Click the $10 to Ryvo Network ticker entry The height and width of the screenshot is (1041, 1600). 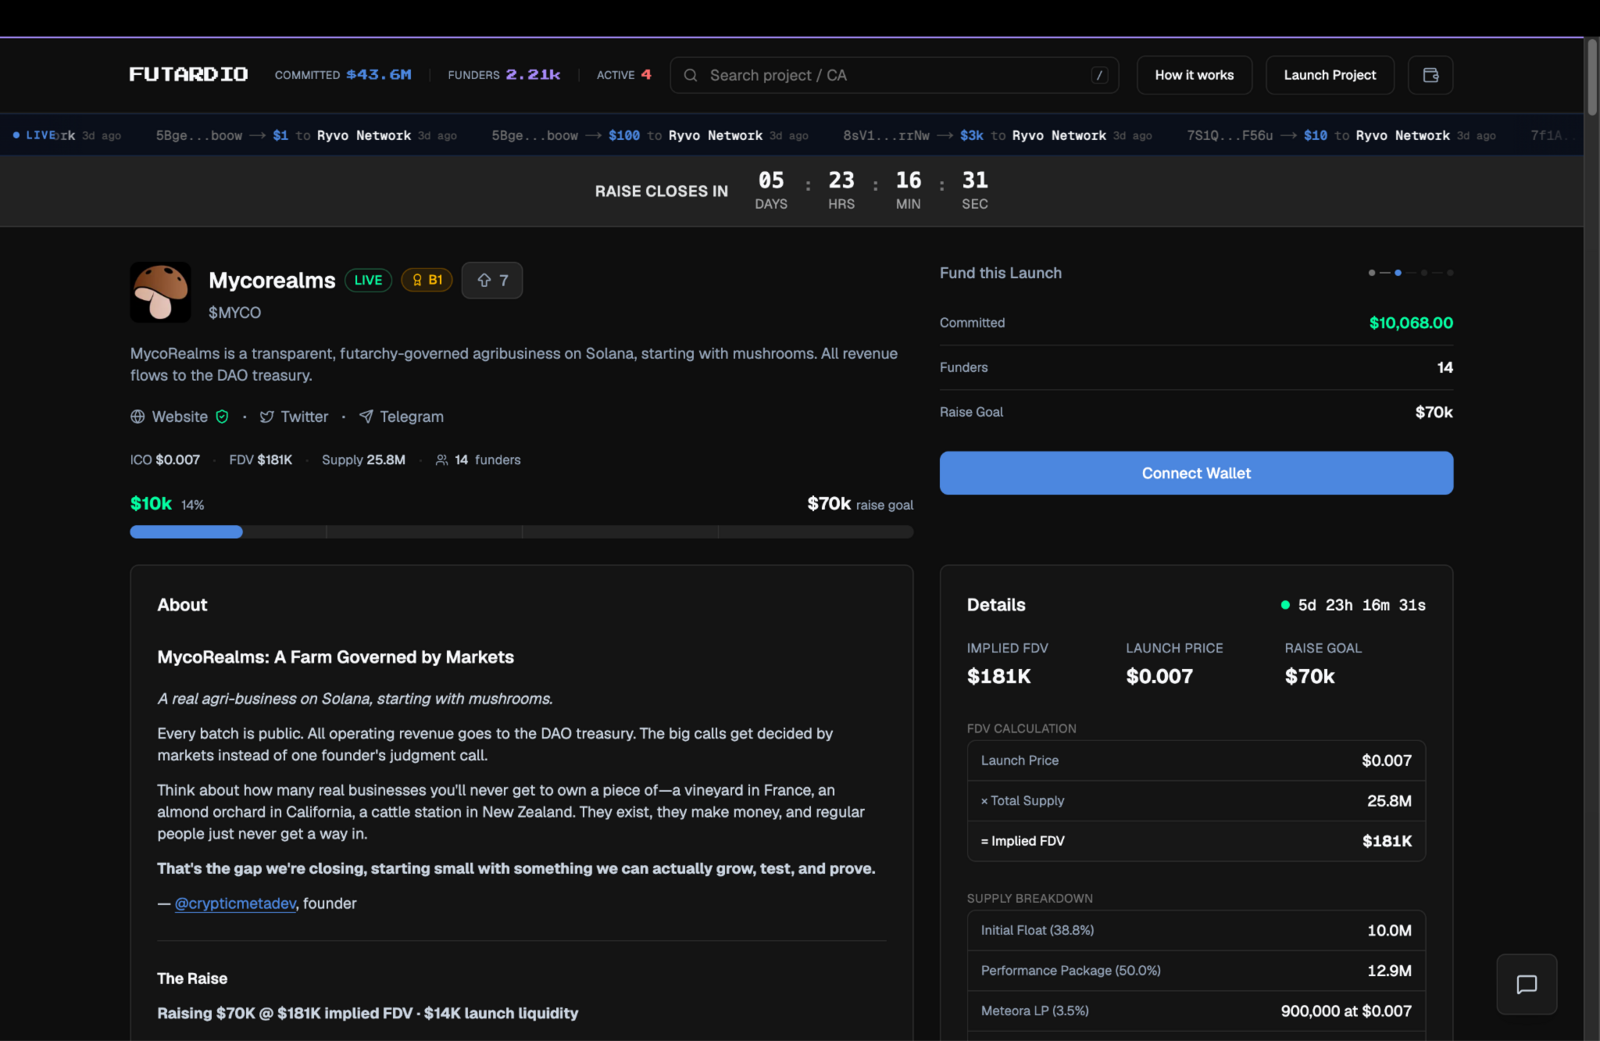(x=1341, y=135)
